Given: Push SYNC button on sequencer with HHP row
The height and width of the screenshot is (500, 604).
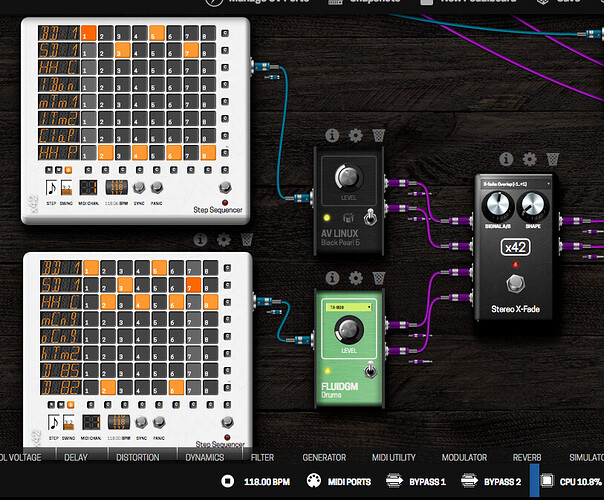Looking at the screenshot, I should point(139,188).
